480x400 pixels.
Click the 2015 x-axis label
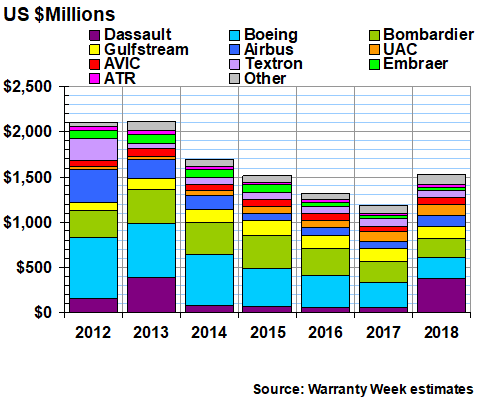point(268,332)
